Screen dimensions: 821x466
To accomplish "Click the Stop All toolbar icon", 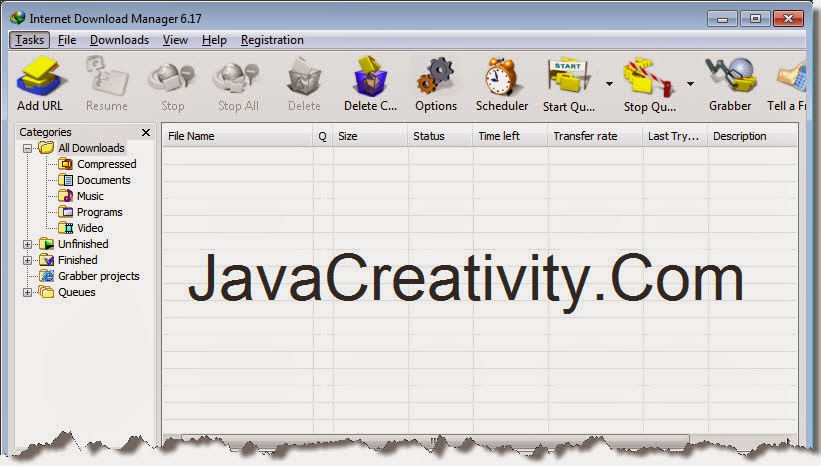I will (238, 78).
